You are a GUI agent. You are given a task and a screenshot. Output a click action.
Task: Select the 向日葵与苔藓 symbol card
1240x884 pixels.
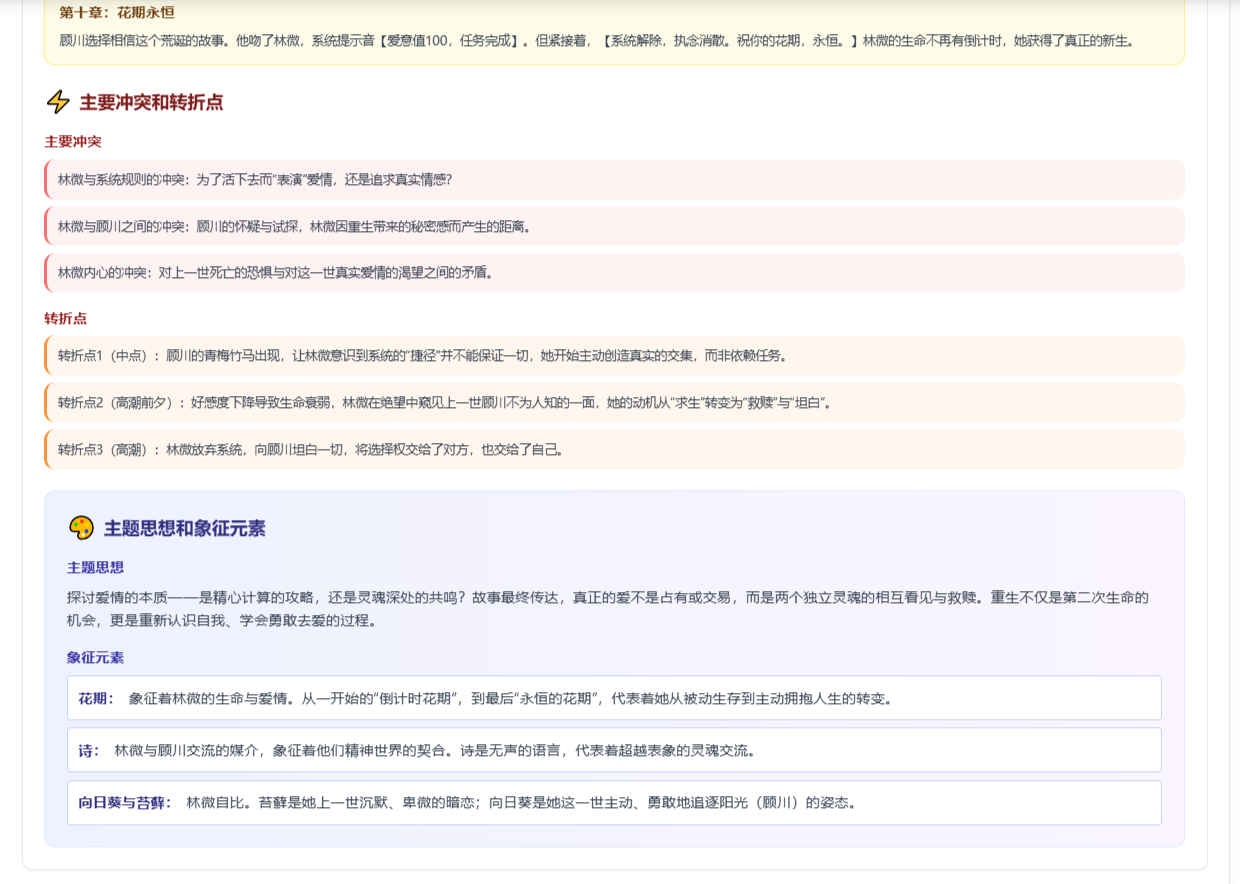614,802
